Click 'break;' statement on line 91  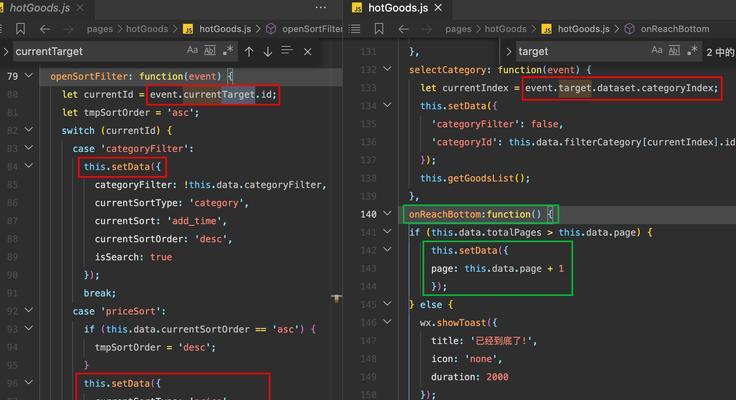pos(100,293)
